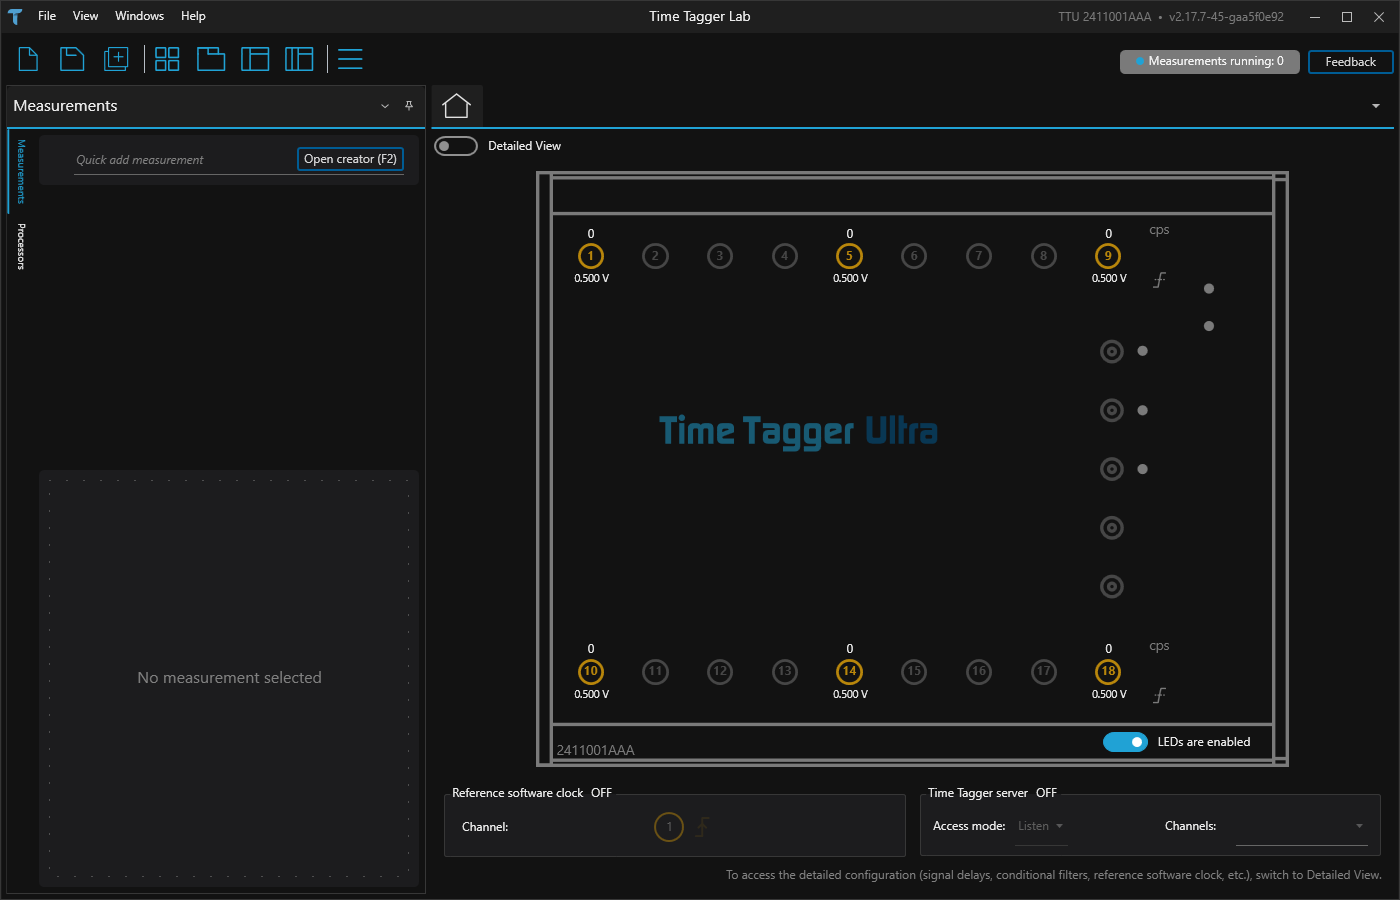Click input channel 7 circle
This screenshot has height=900, width=1400.
click(979, 256)
